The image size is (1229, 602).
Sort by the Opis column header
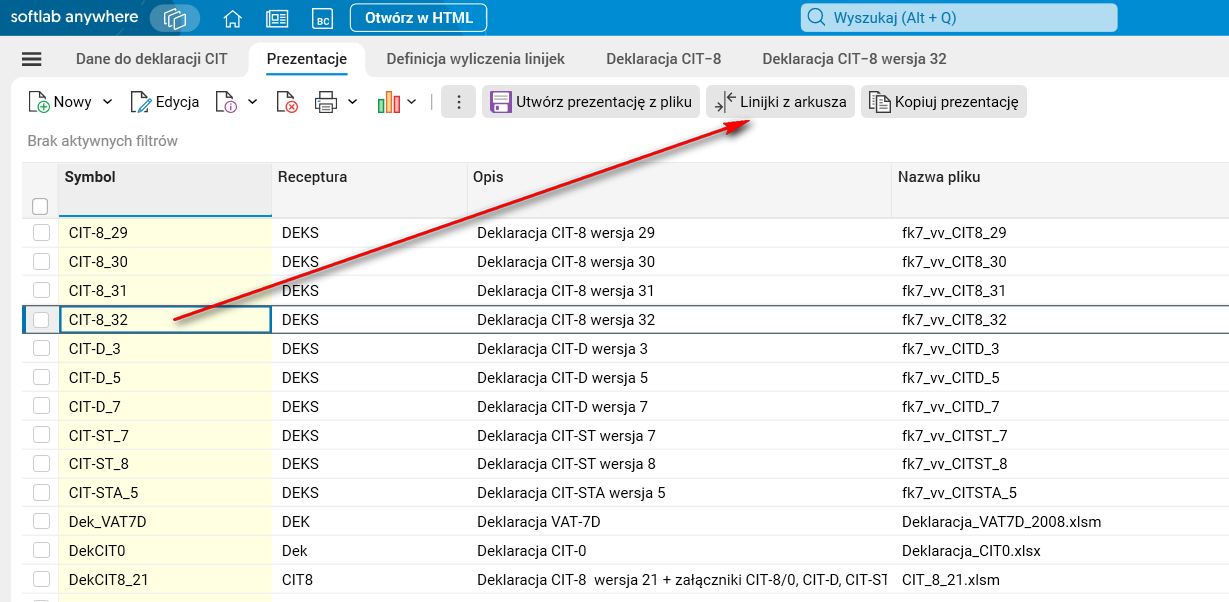tap(679, 189)
